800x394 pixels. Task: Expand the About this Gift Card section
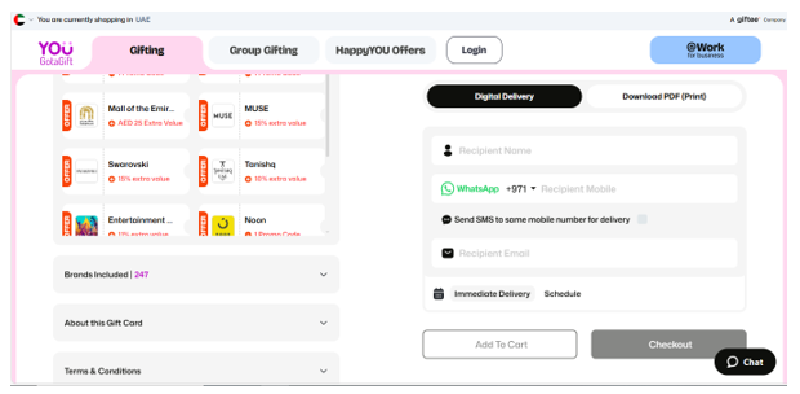(x=196, y=323)
